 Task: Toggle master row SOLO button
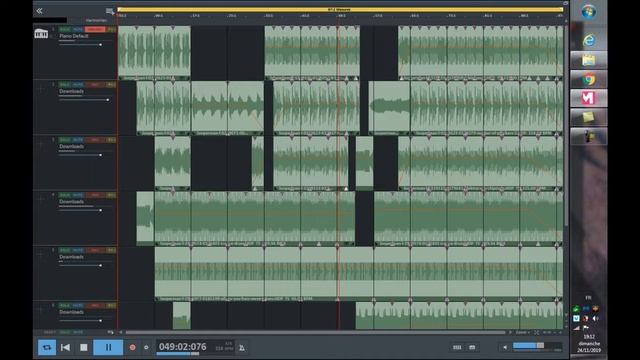click(x=64, y=332)
